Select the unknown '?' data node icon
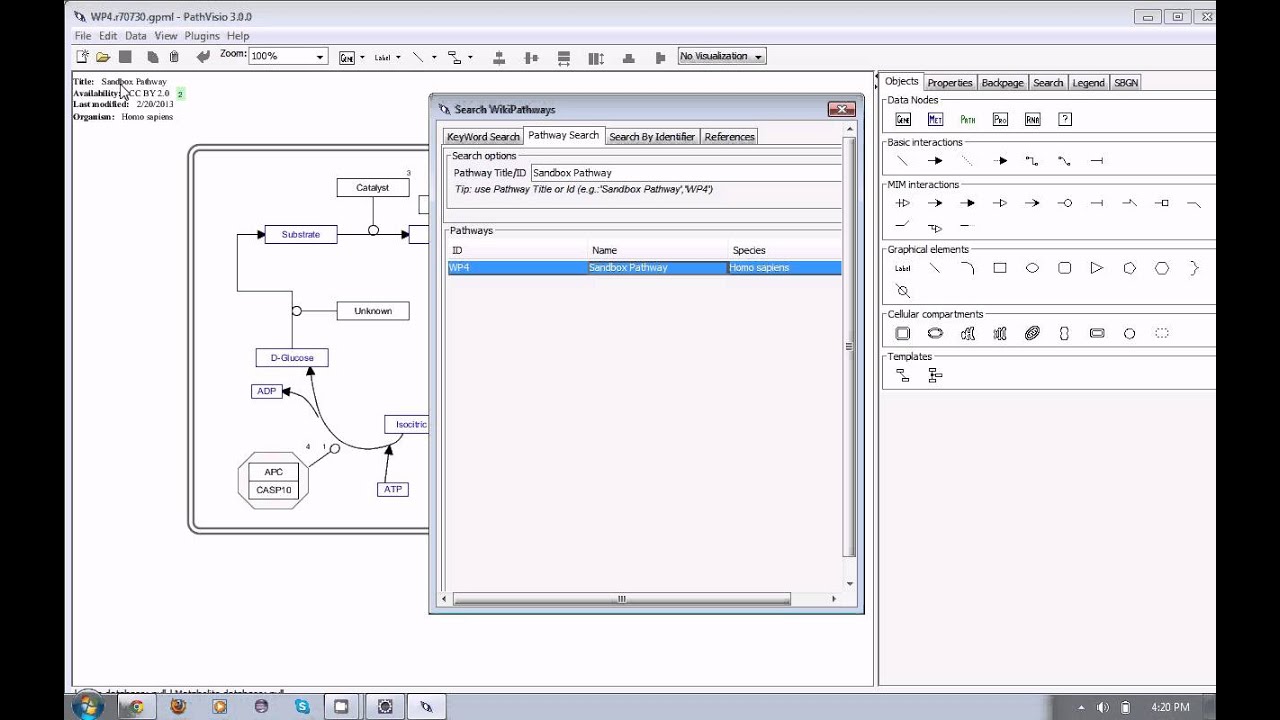 (x=1065, y=119)
